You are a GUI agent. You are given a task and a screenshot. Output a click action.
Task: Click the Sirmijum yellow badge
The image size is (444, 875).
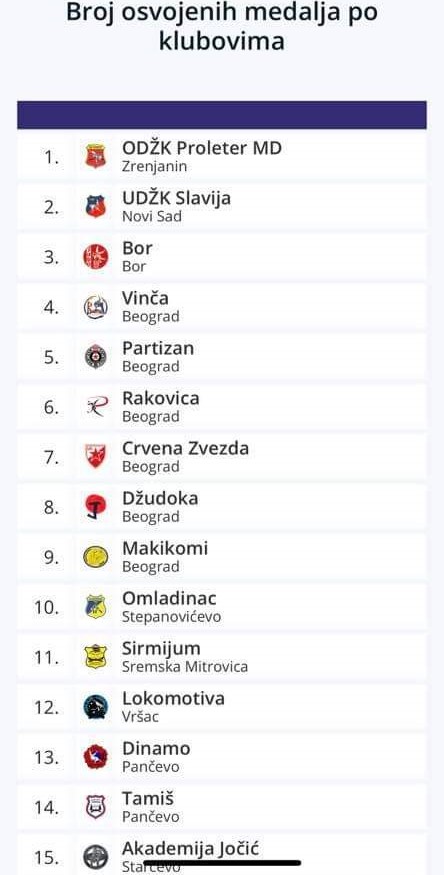click(95, 657)
